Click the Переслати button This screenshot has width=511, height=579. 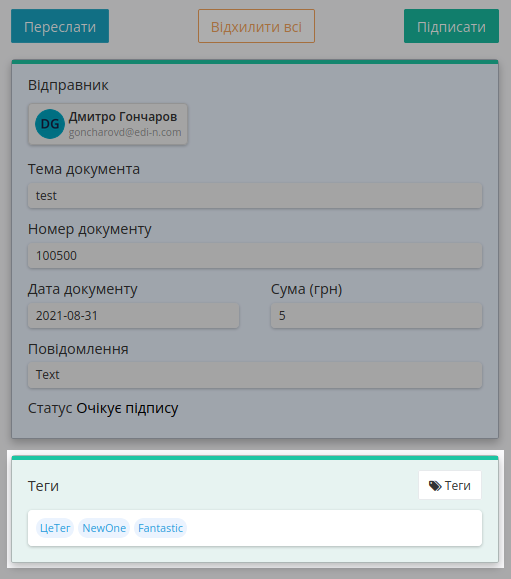click(x=60, y=26)
